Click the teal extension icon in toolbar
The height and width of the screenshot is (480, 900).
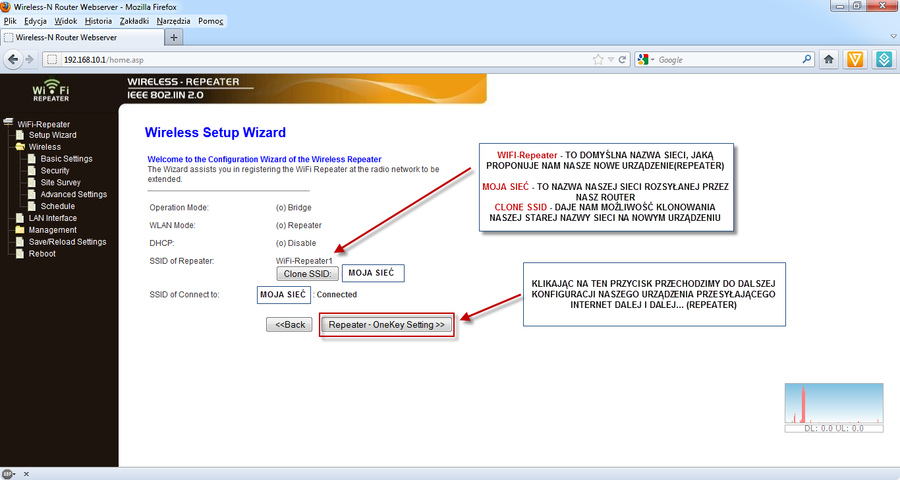[x=884, y=59]
